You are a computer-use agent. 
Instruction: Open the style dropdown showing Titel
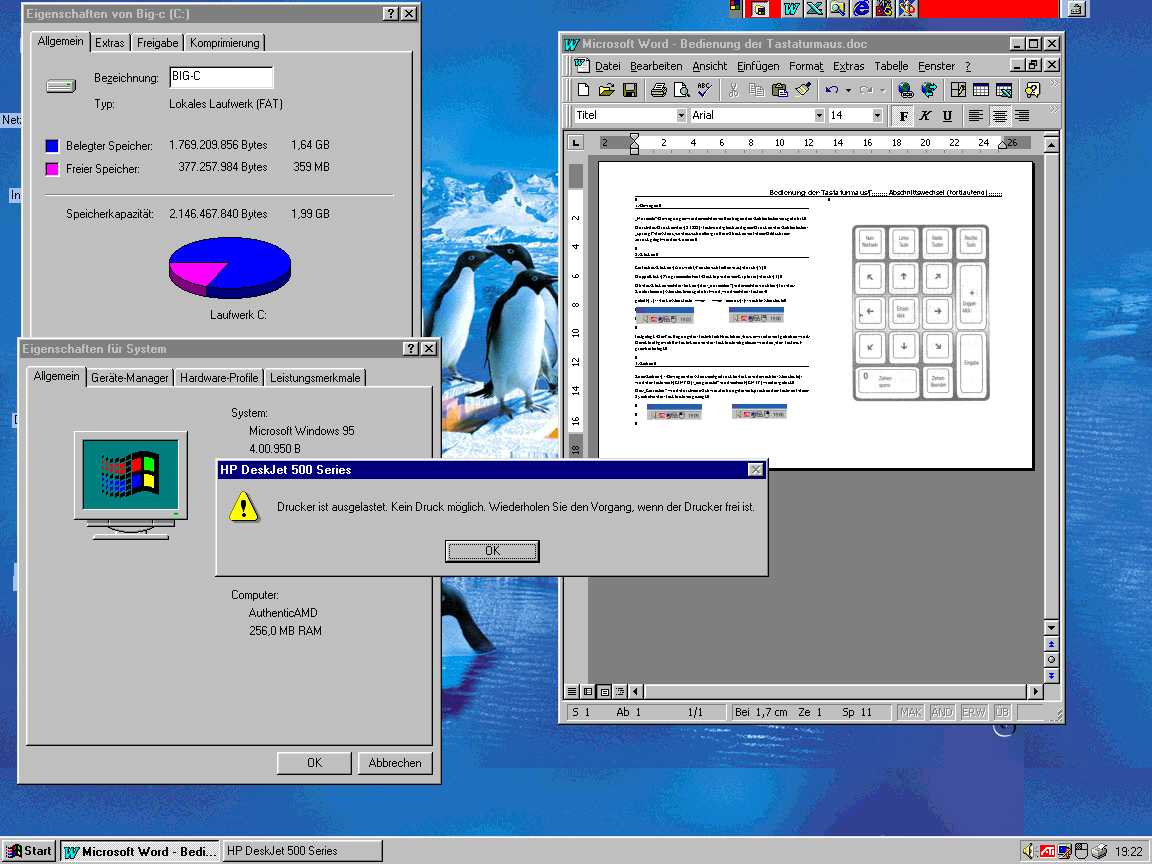(681, 115)
